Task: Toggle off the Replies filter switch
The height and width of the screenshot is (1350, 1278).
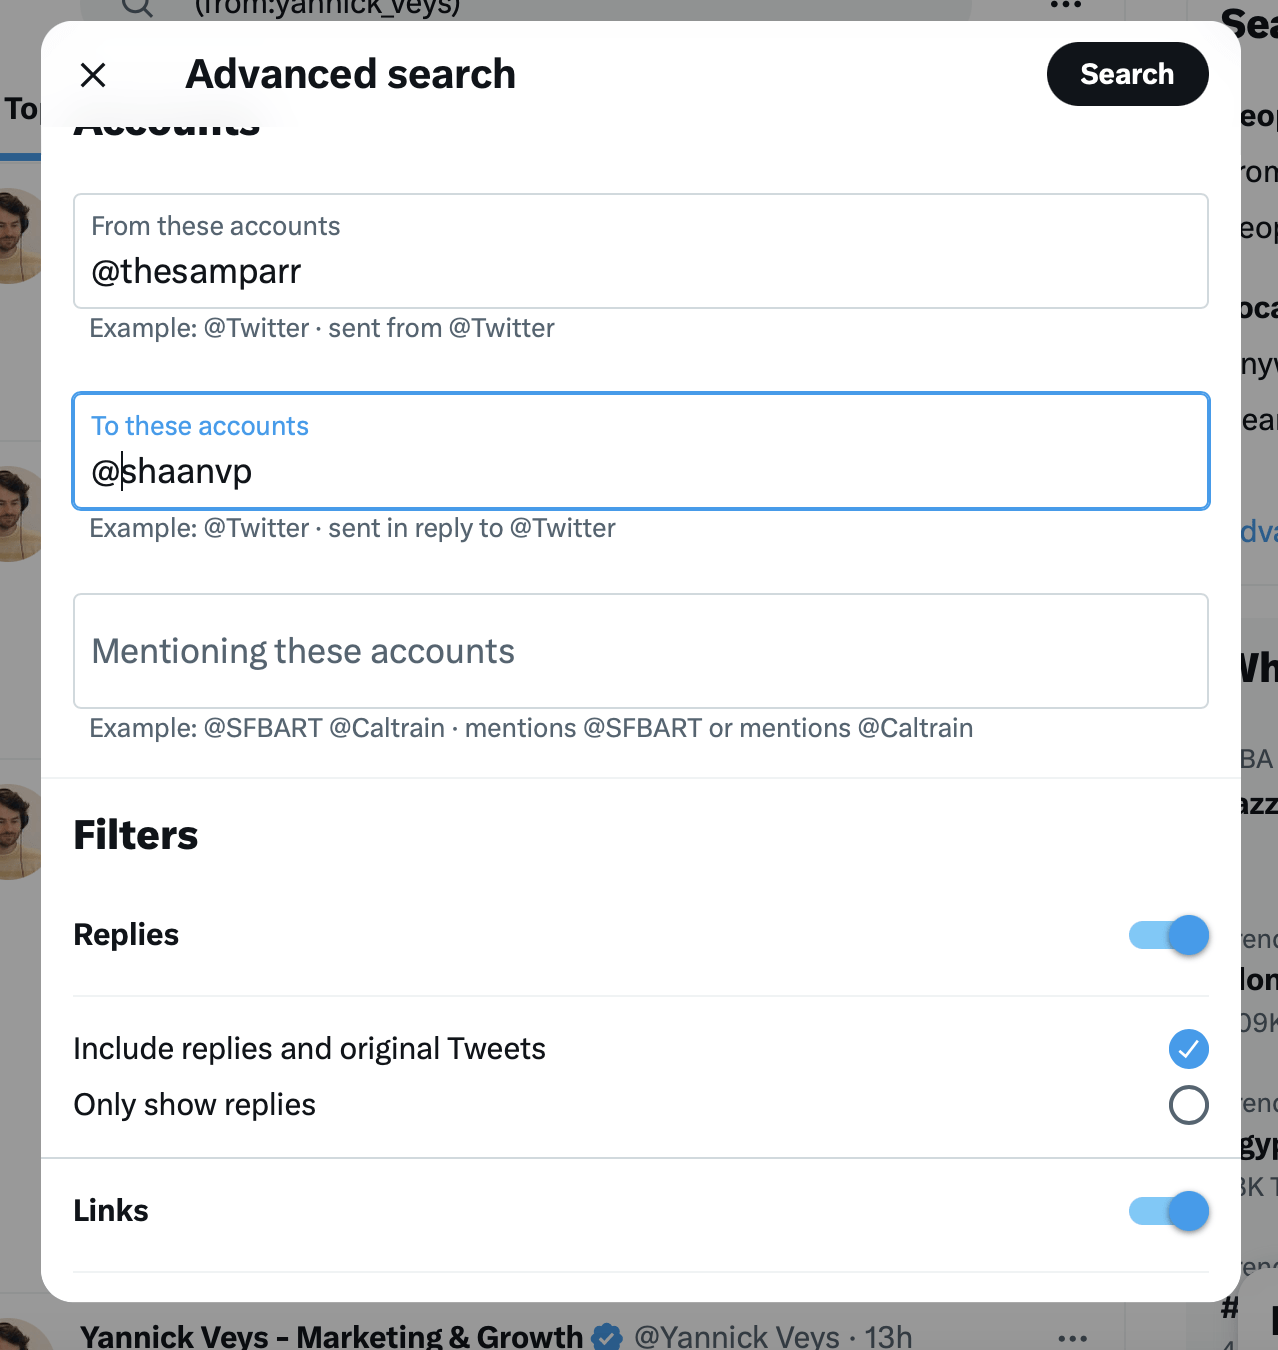Action: pyautogui.click(x=1168, y=935)
